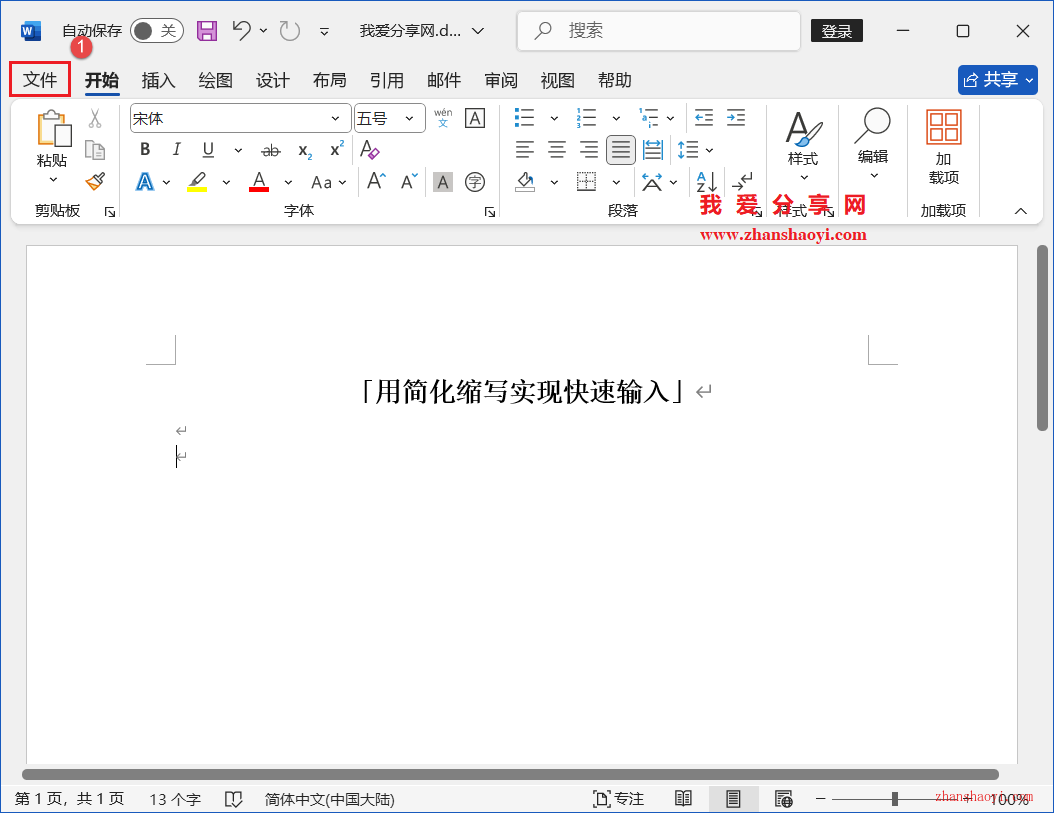This screenshot has width=1054, height=813.
Task: Open the numbering list dropdown arrow
Action: click(616, 118)
